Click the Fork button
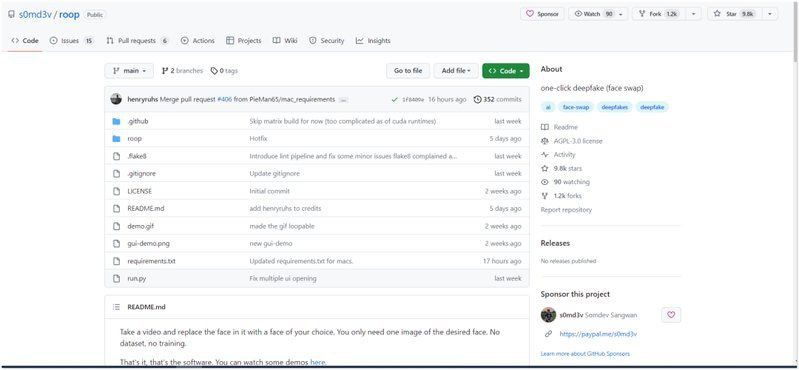This screenshot has height=370, width=799. pos(658,14)
